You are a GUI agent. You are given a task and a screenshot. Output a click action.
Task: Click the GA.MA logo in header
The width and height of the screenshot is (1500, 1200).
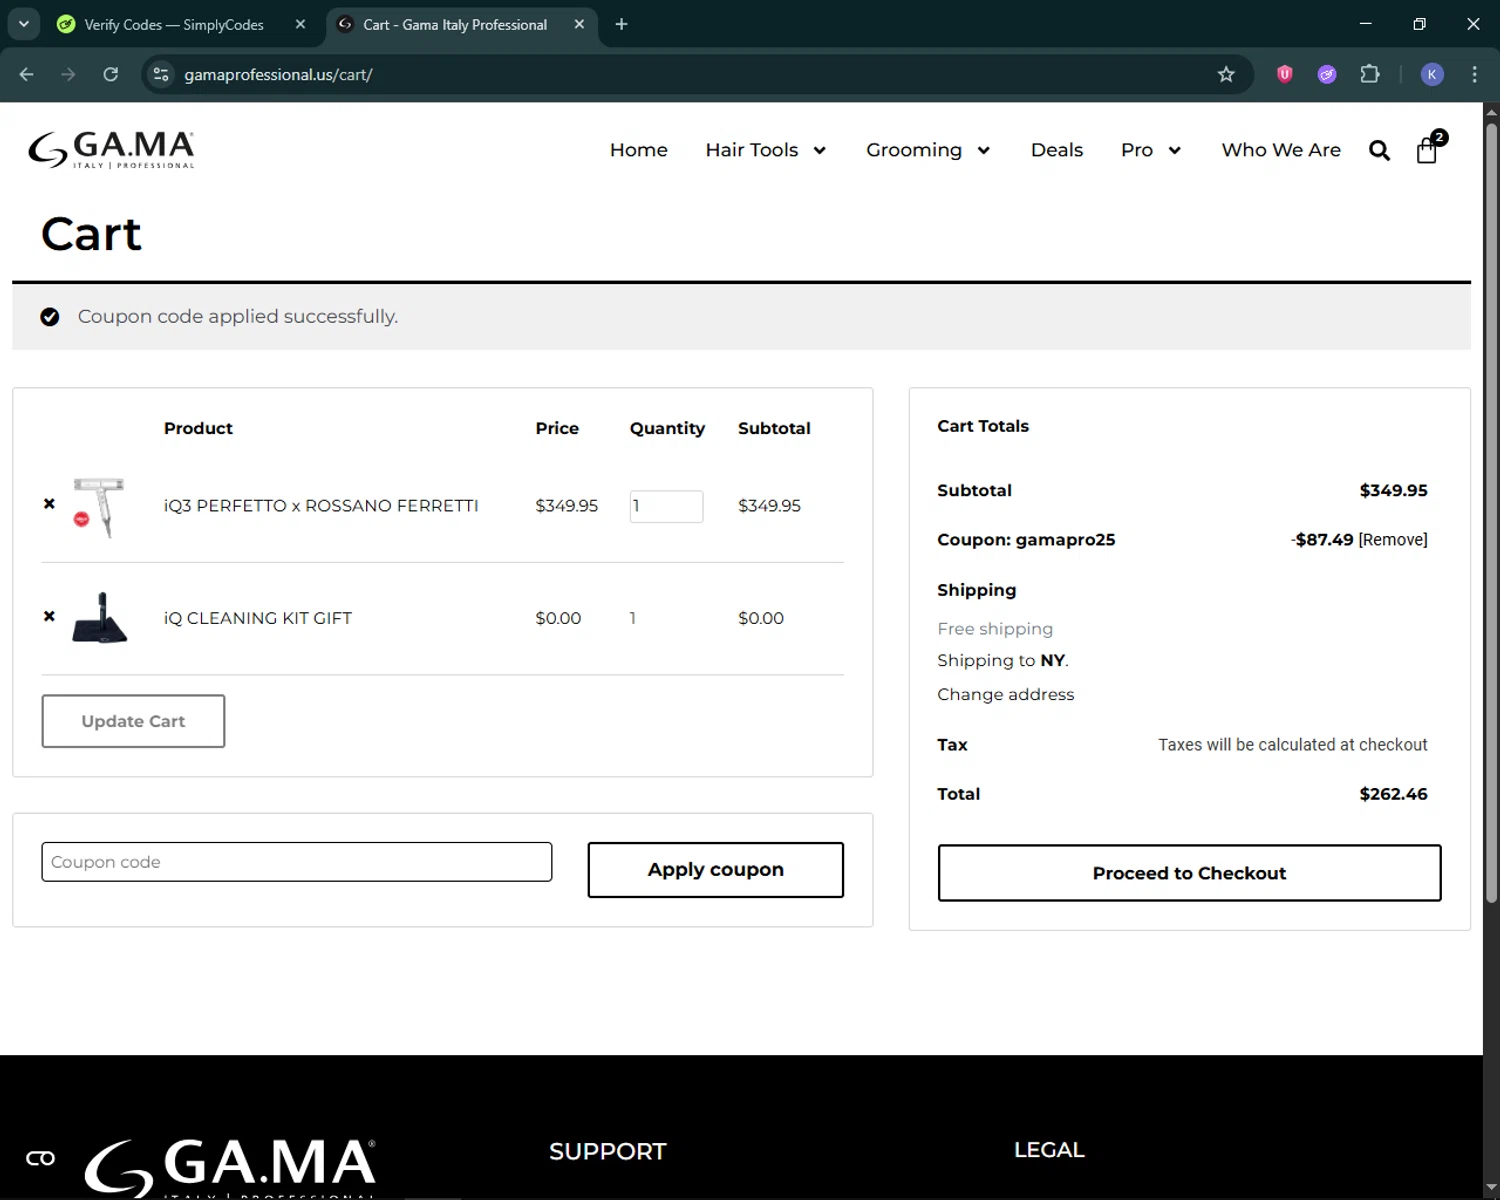click(111, 150)
